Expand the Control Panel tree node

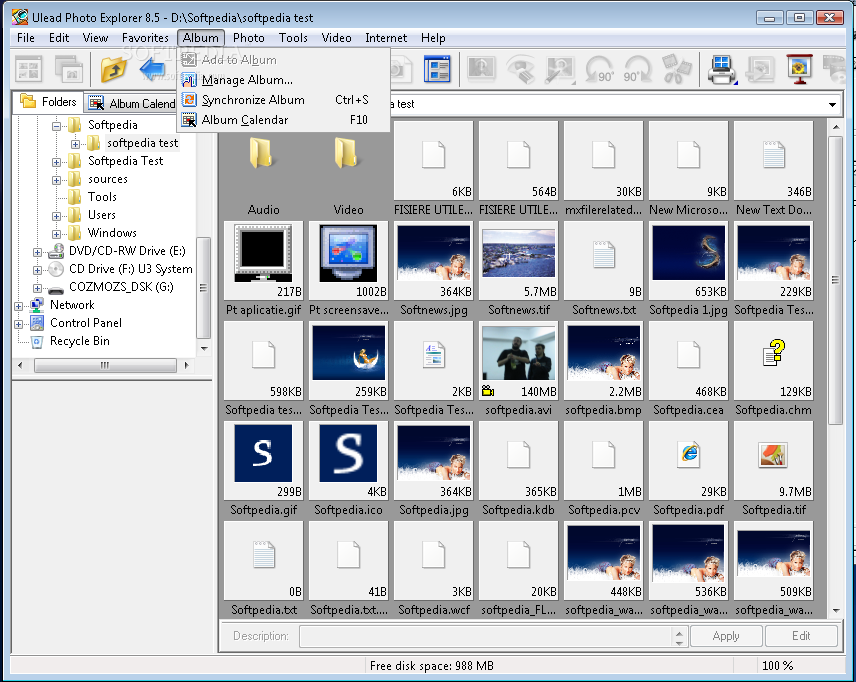[x=19, y=324]
